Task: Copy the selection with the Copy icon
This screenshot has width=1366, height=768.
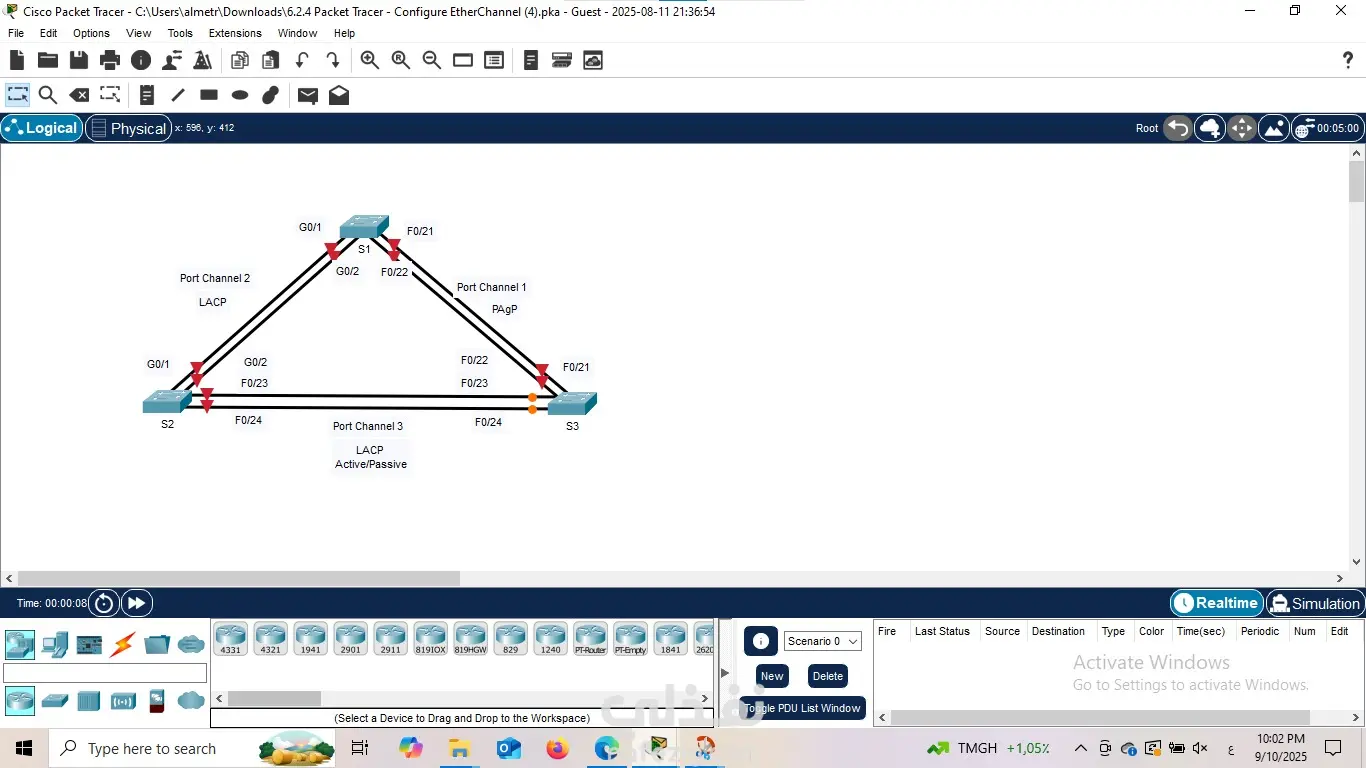Action: [x=239, y=60]
